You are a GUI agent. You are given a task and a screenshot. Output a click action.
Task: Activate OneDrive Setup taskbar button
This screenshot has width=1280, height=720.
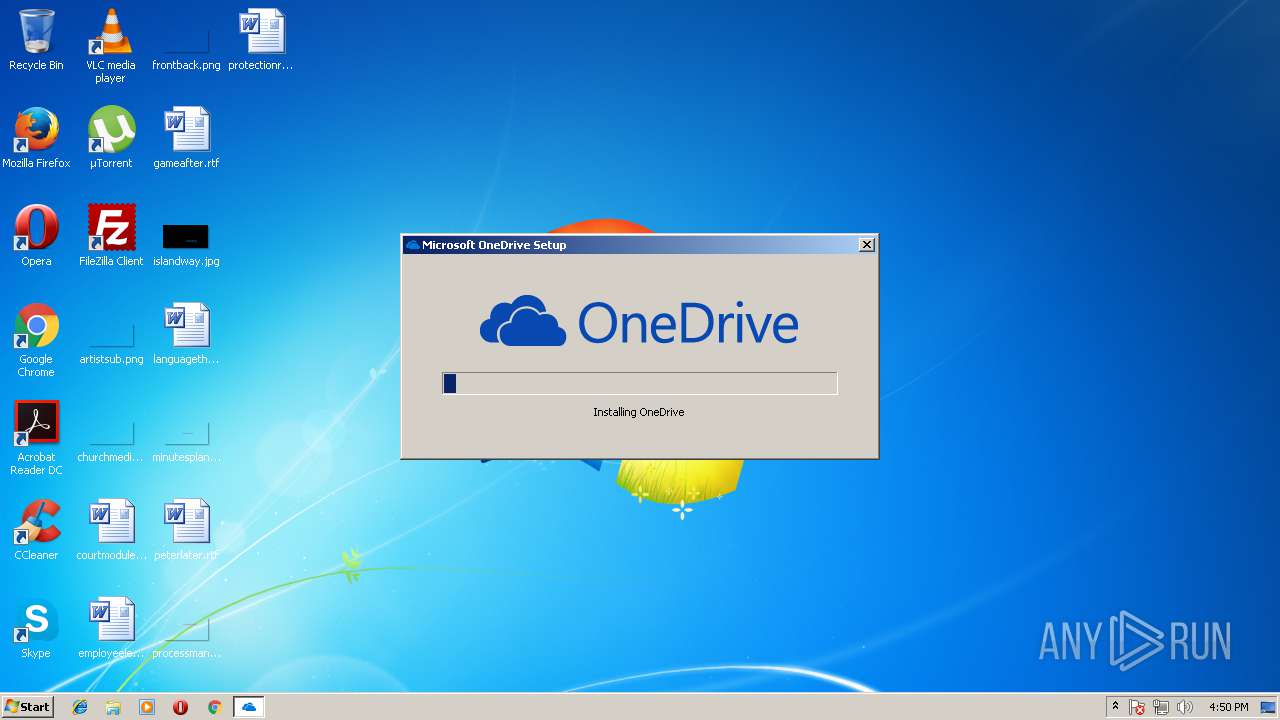[248, 707]
